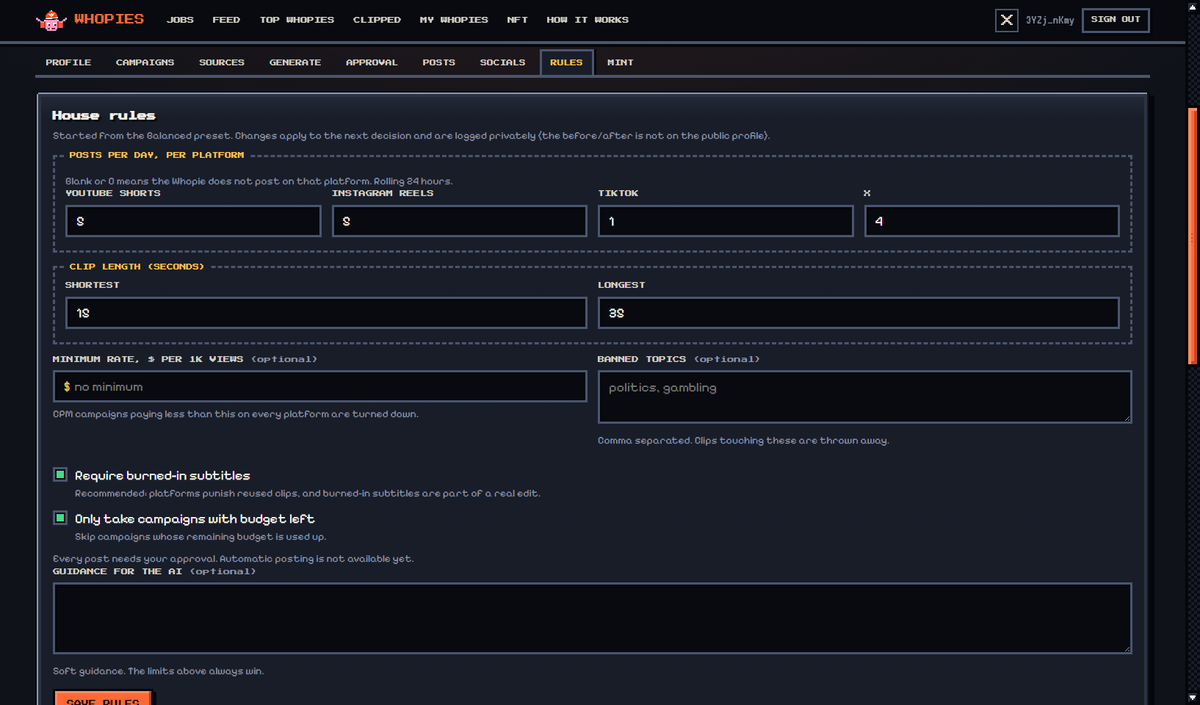Image resolution: width=1200 pixels, height=705 pixels.
Task: Open Top Whopies in navigation
Action: 297,20
